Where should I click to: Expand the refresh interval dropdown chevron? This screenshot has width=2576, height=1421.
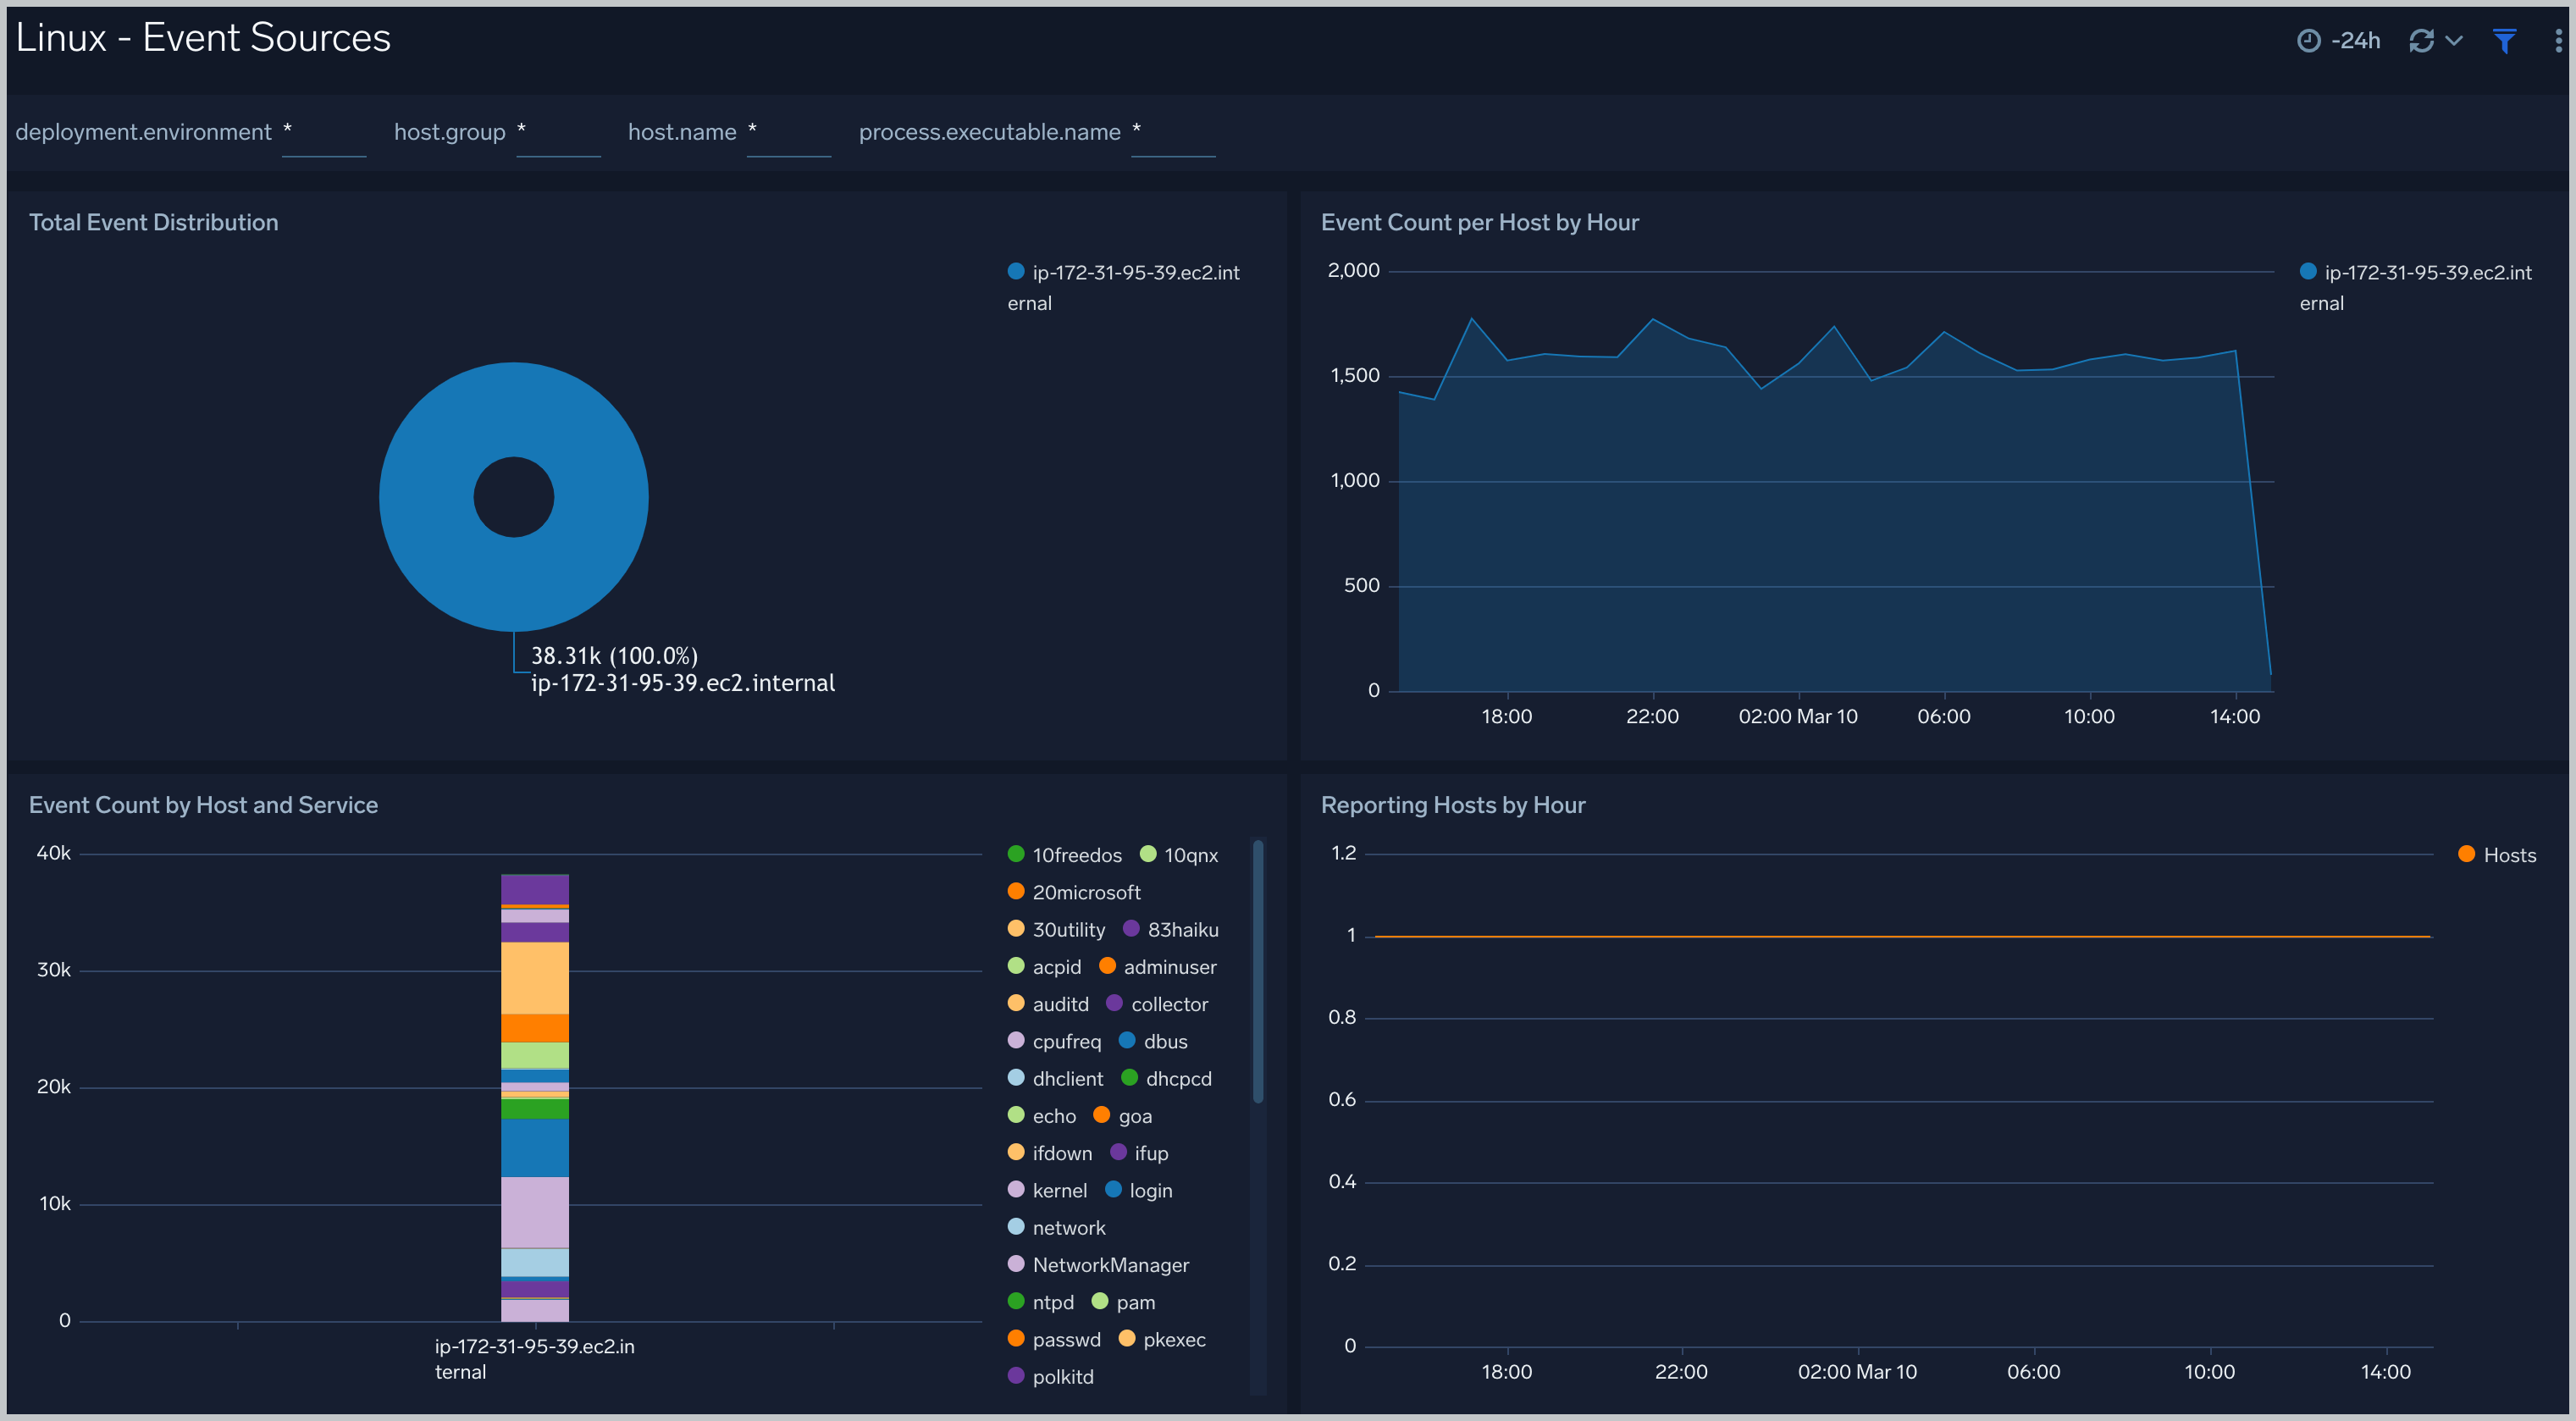pyautogui.click(x=2453, y=41)
